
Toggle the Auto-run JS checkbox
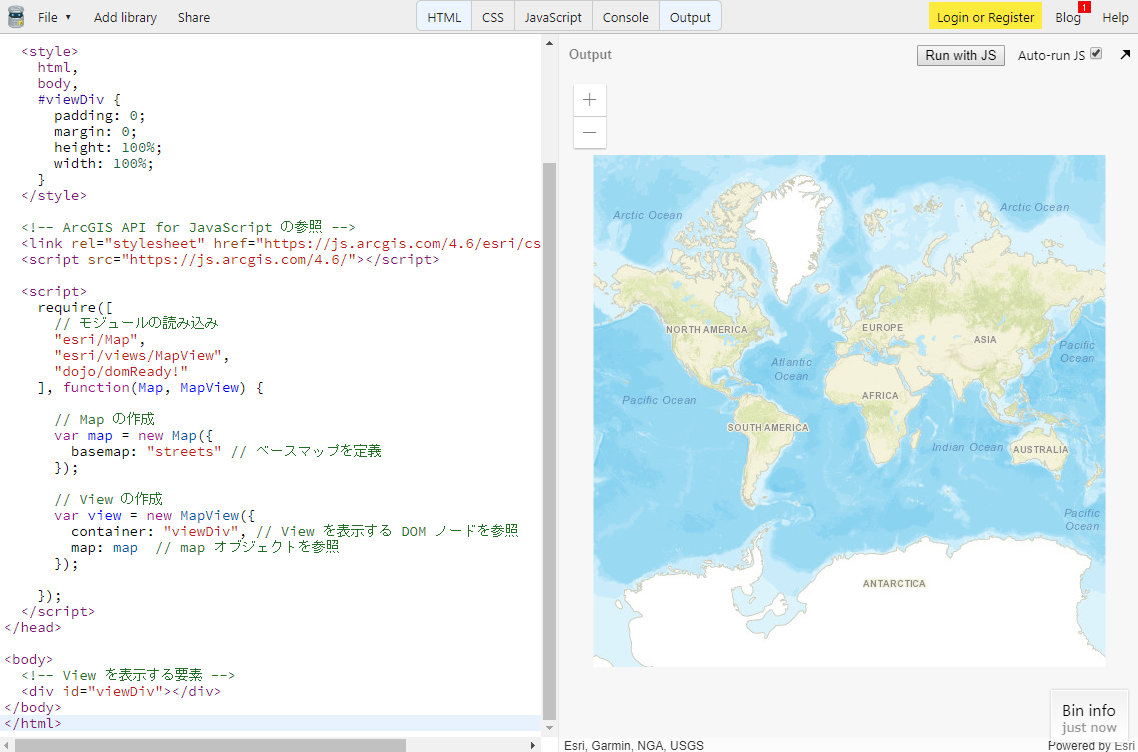[x=1096, y=54]
